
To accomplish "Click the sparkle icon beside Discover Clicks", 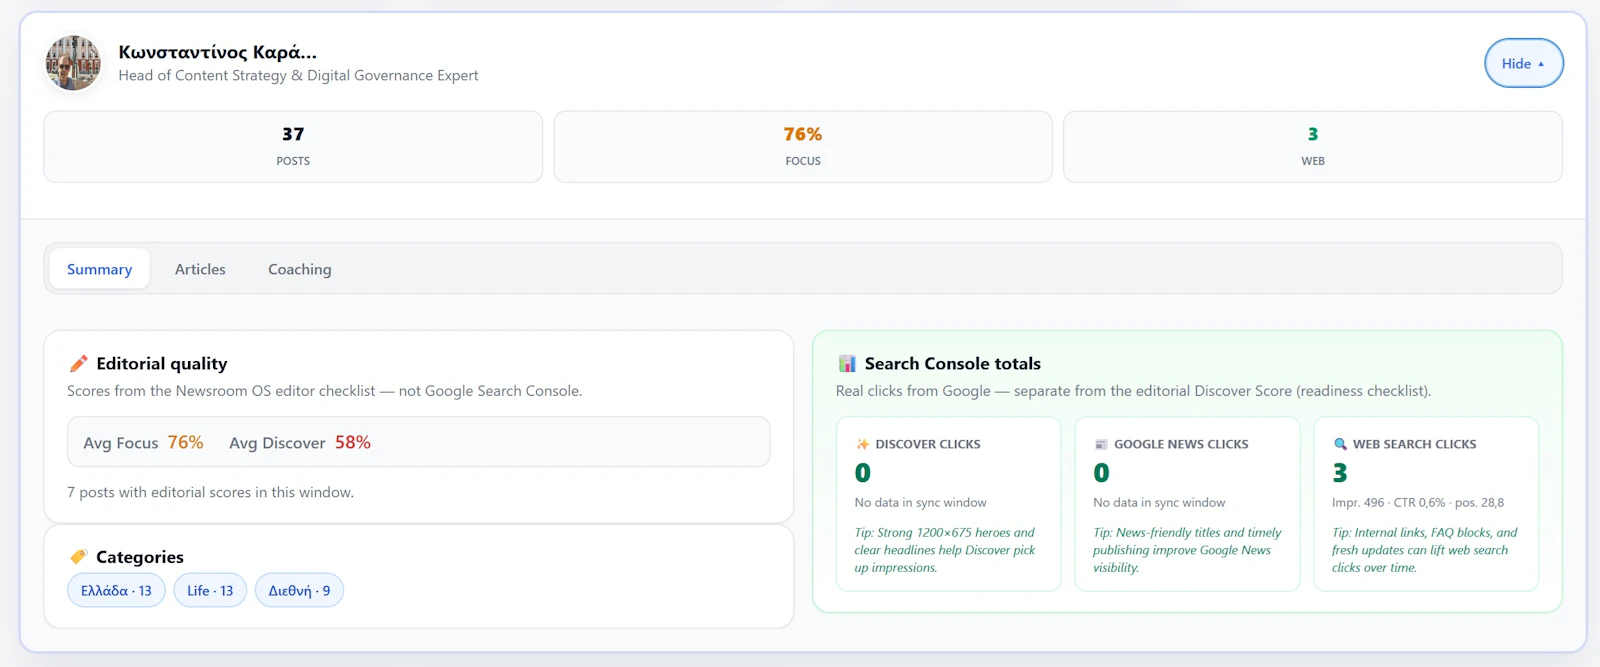I will click(x=862, y=444).
